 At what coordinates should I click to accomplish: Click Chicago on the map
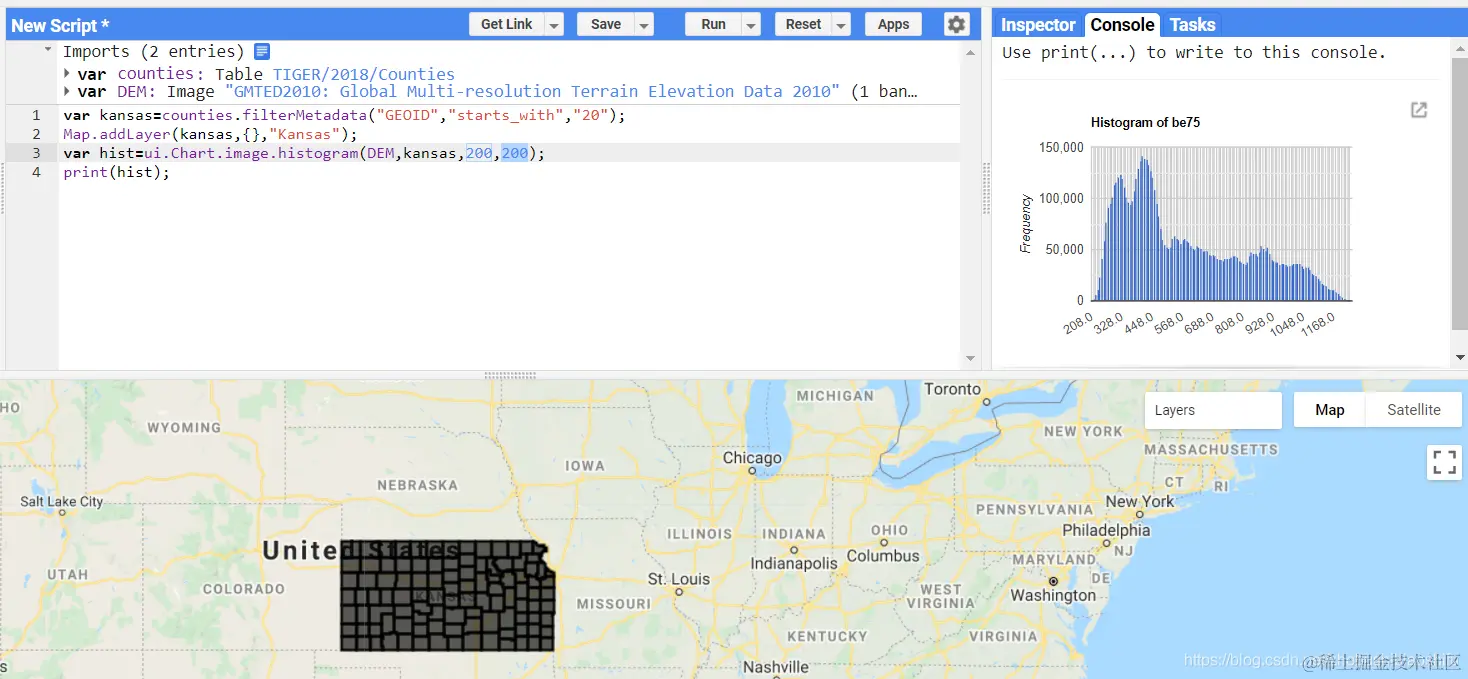coord(752,458)
